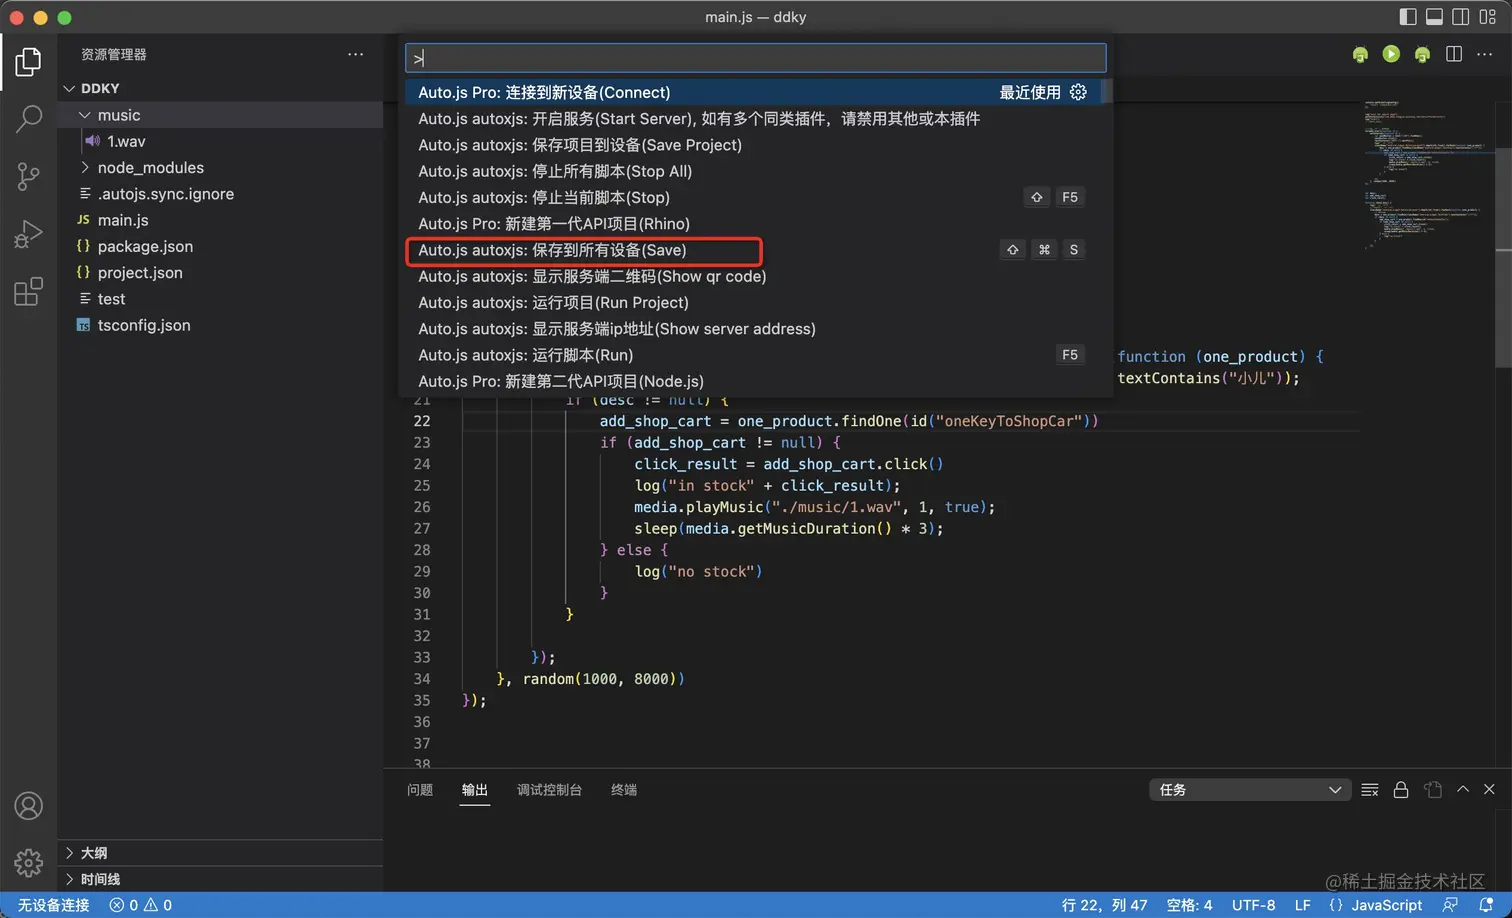Expand the 大纲 outline section

[x=220, y=853]
